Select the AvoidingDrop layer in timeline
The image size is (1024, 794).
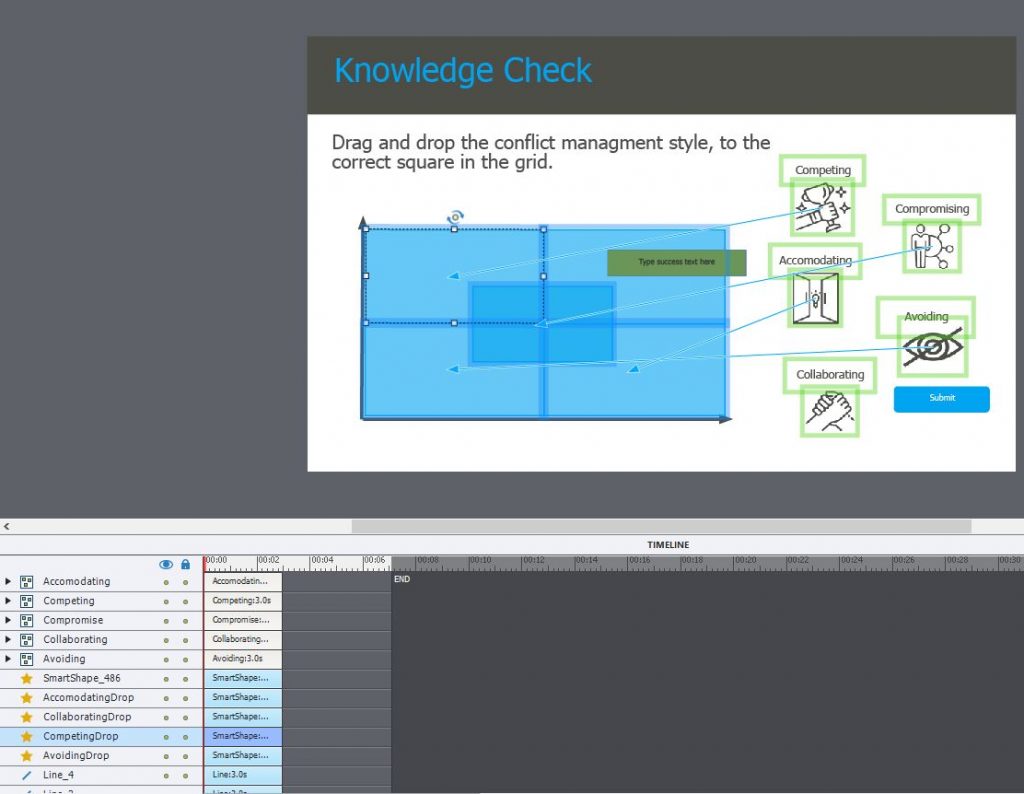click(76, 756)
